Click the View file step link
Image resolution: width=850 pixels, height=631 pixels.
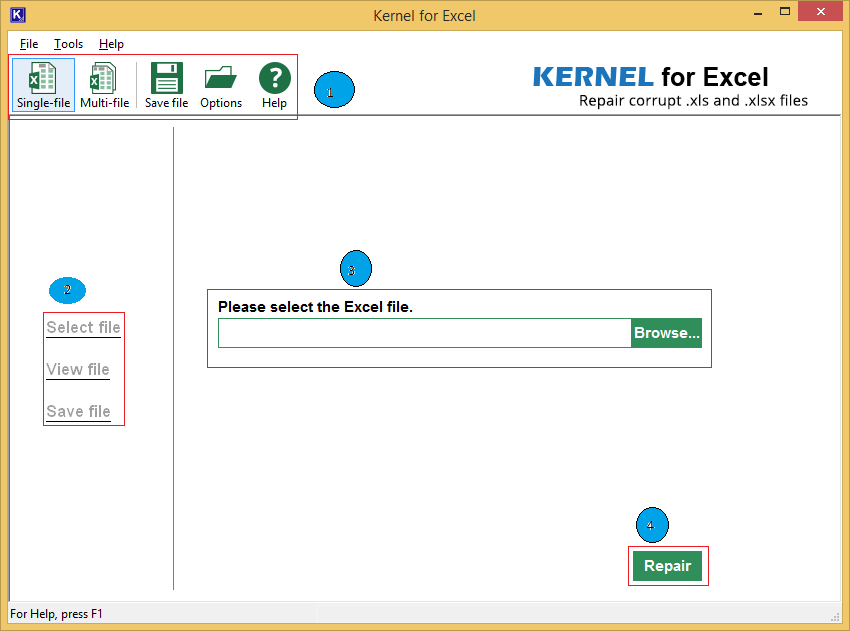pyautogui.click(x=78, y=369)
